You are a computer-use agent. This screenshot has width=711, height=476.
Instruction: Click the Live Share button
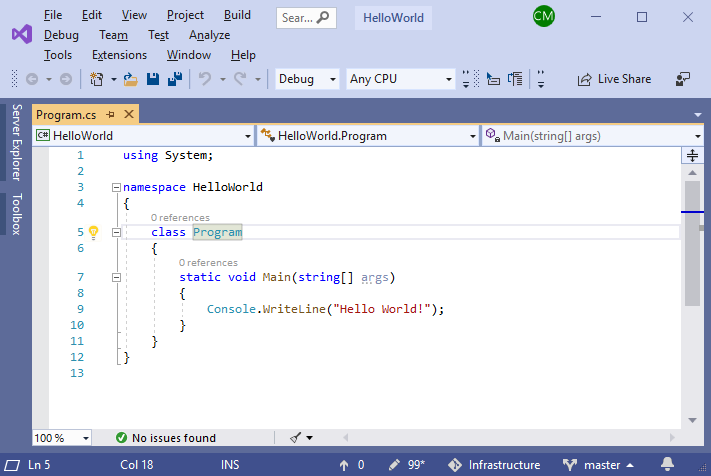coord(614,79)
